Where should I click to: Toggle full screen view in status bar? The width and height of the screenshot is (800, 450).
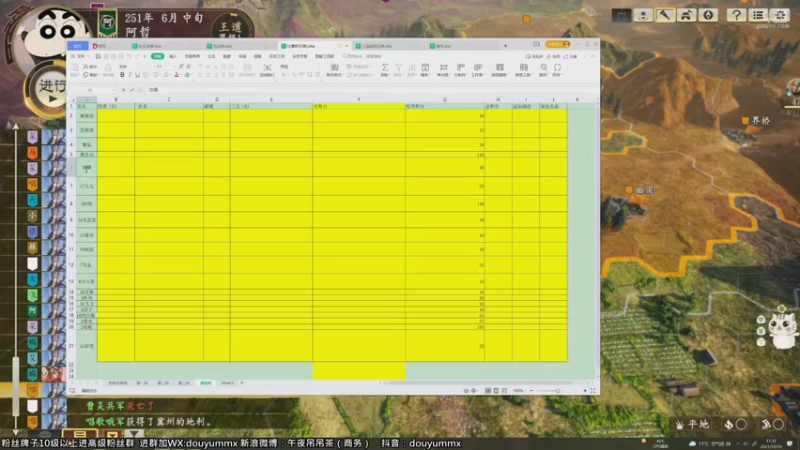click(x=593, y=391)
